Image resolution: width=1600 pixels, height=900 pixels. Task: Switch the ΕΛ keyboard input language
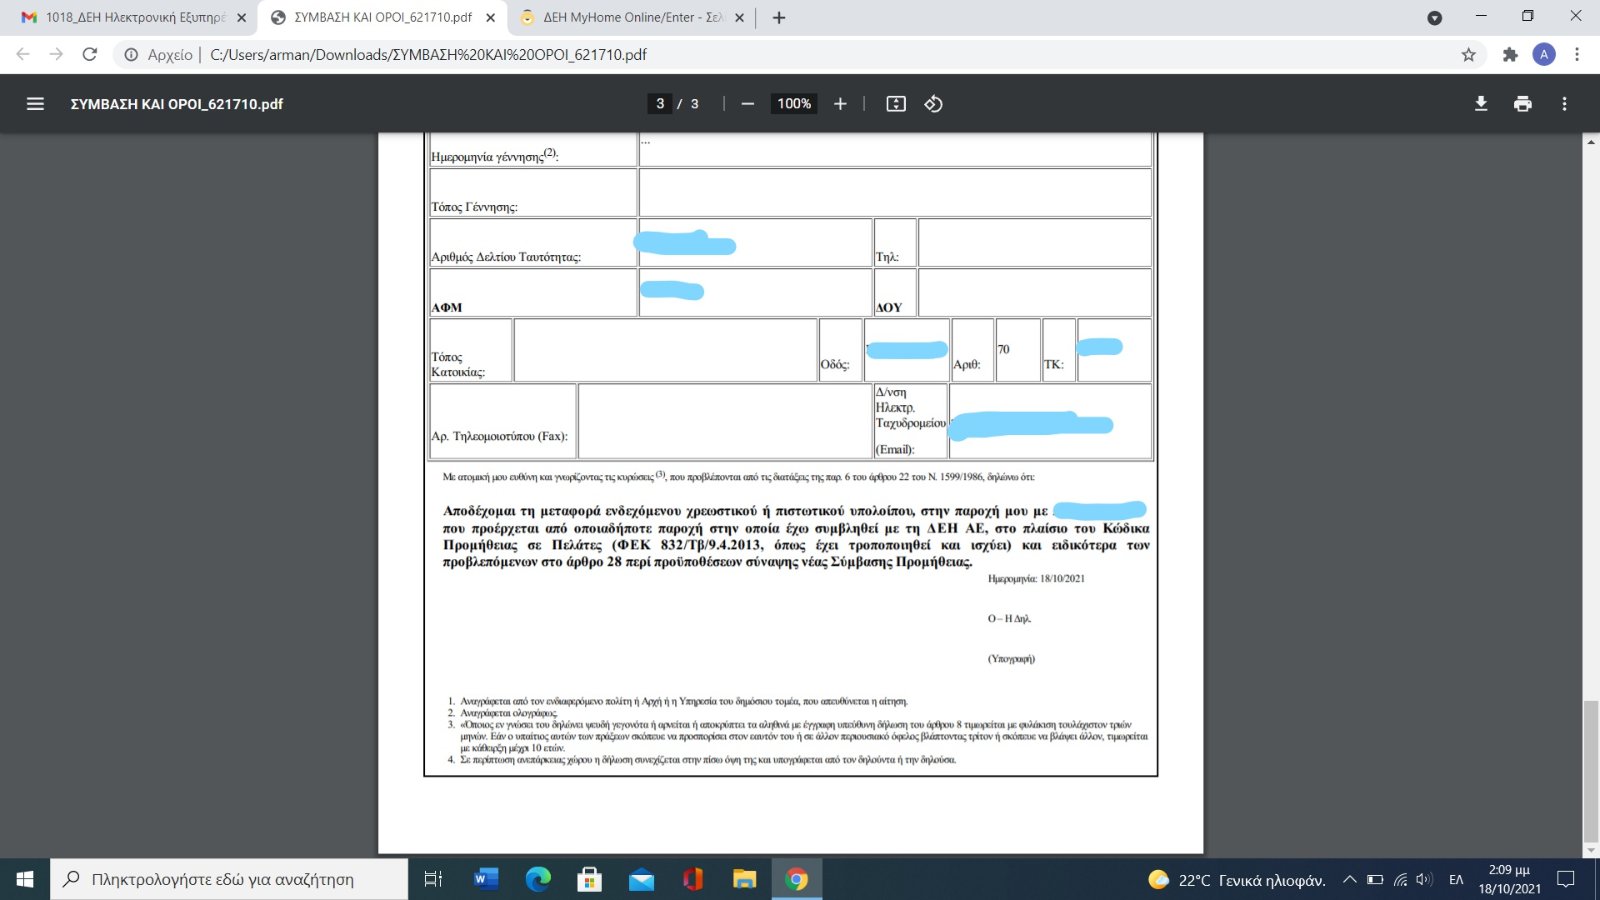[1456, 880]
